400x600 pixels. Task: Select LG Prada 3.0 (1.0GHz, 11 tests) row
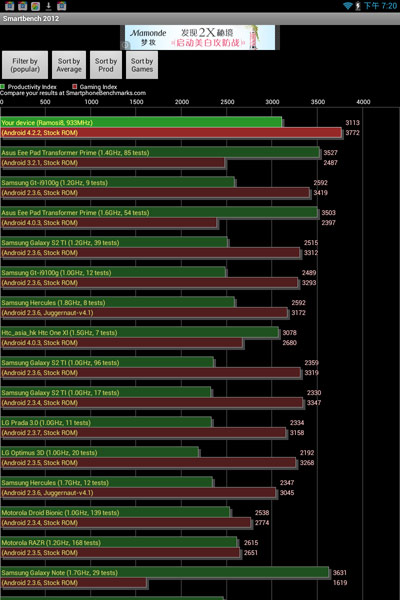pyautogui.click(x=106, y=422)
